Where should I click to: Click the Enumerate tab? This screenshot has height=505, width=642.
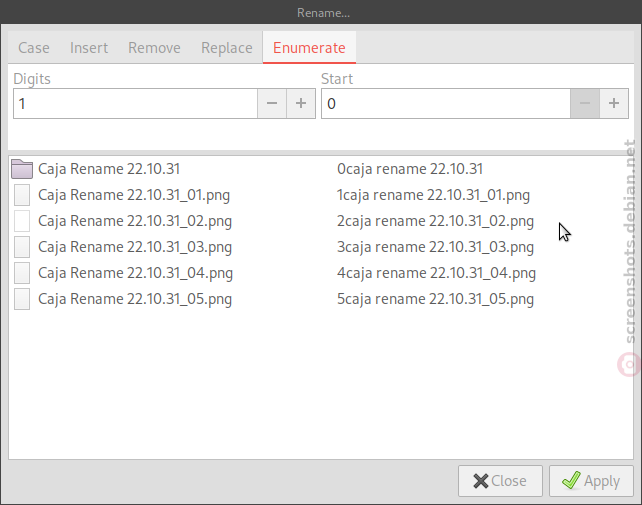(309, 48)
